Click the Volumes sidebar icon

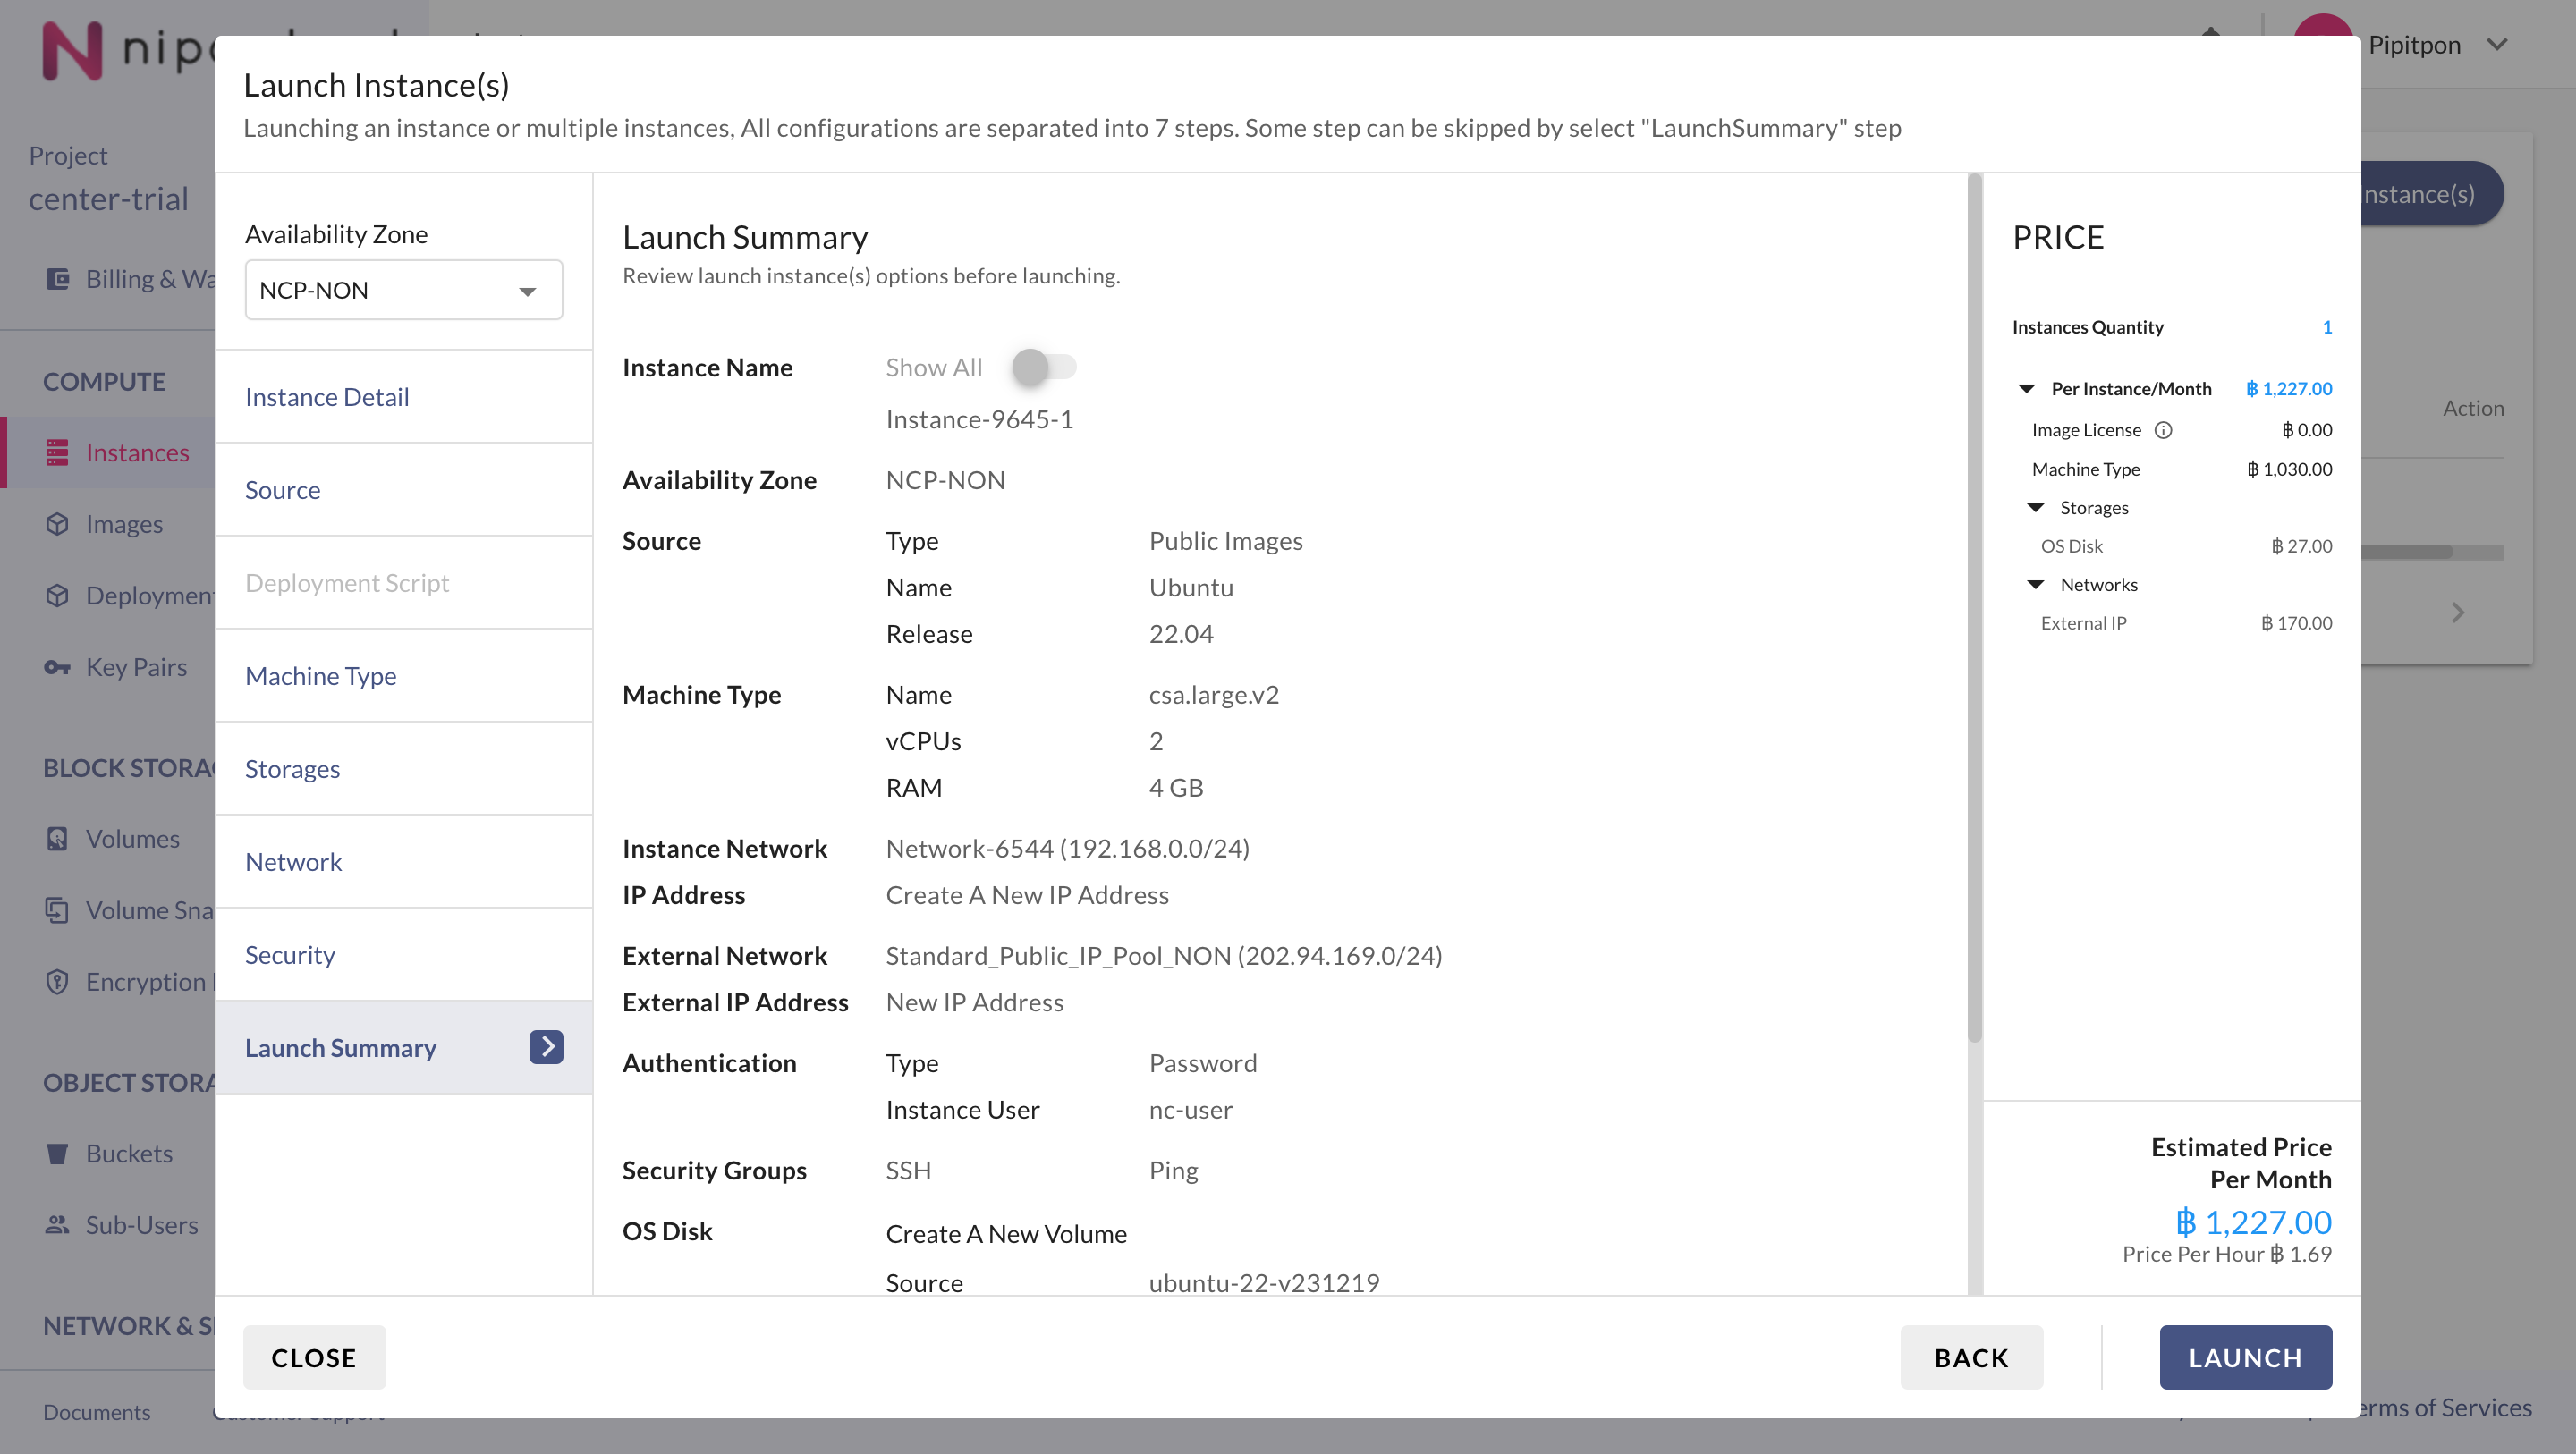[x=57, y=839]
